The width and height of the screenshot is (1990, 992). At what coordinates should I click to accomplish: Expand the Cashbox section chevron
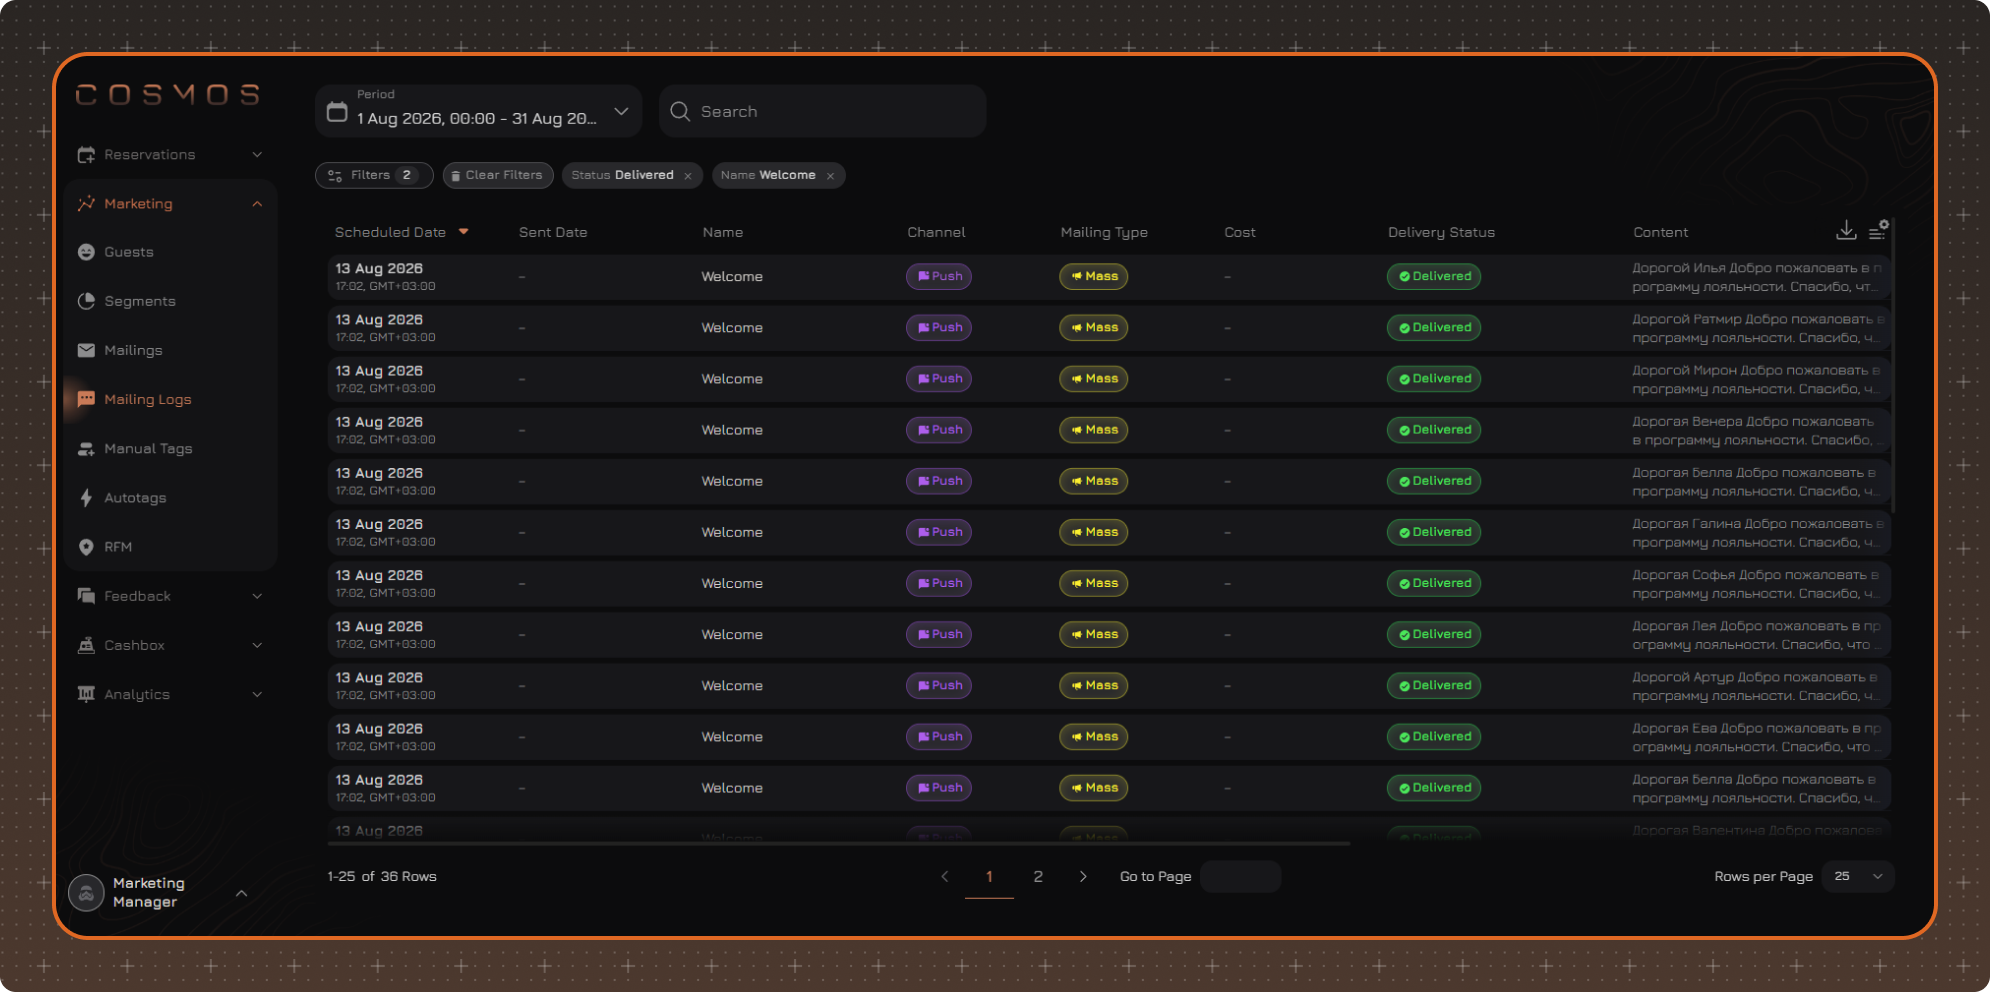257,645
